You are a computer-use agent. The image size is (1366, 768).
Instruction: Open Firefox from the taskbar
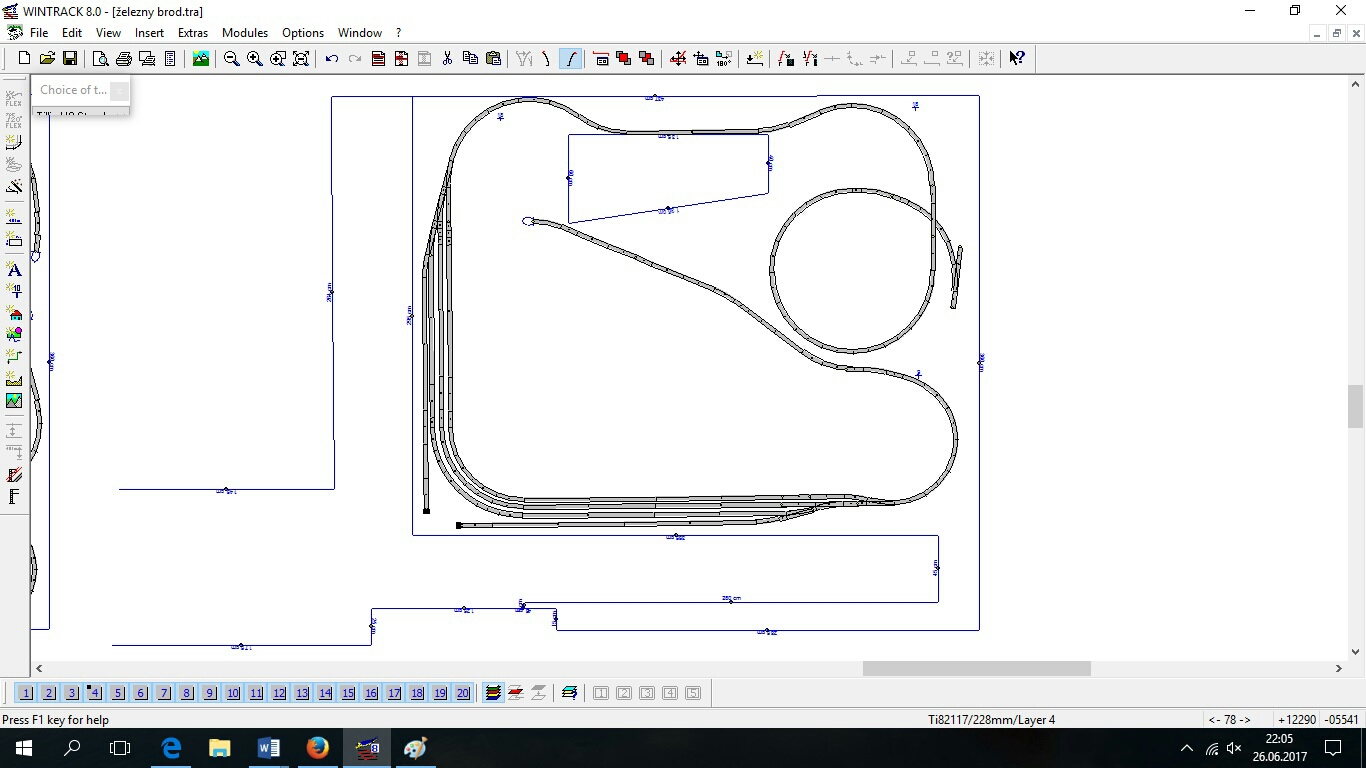coord(318,748)
